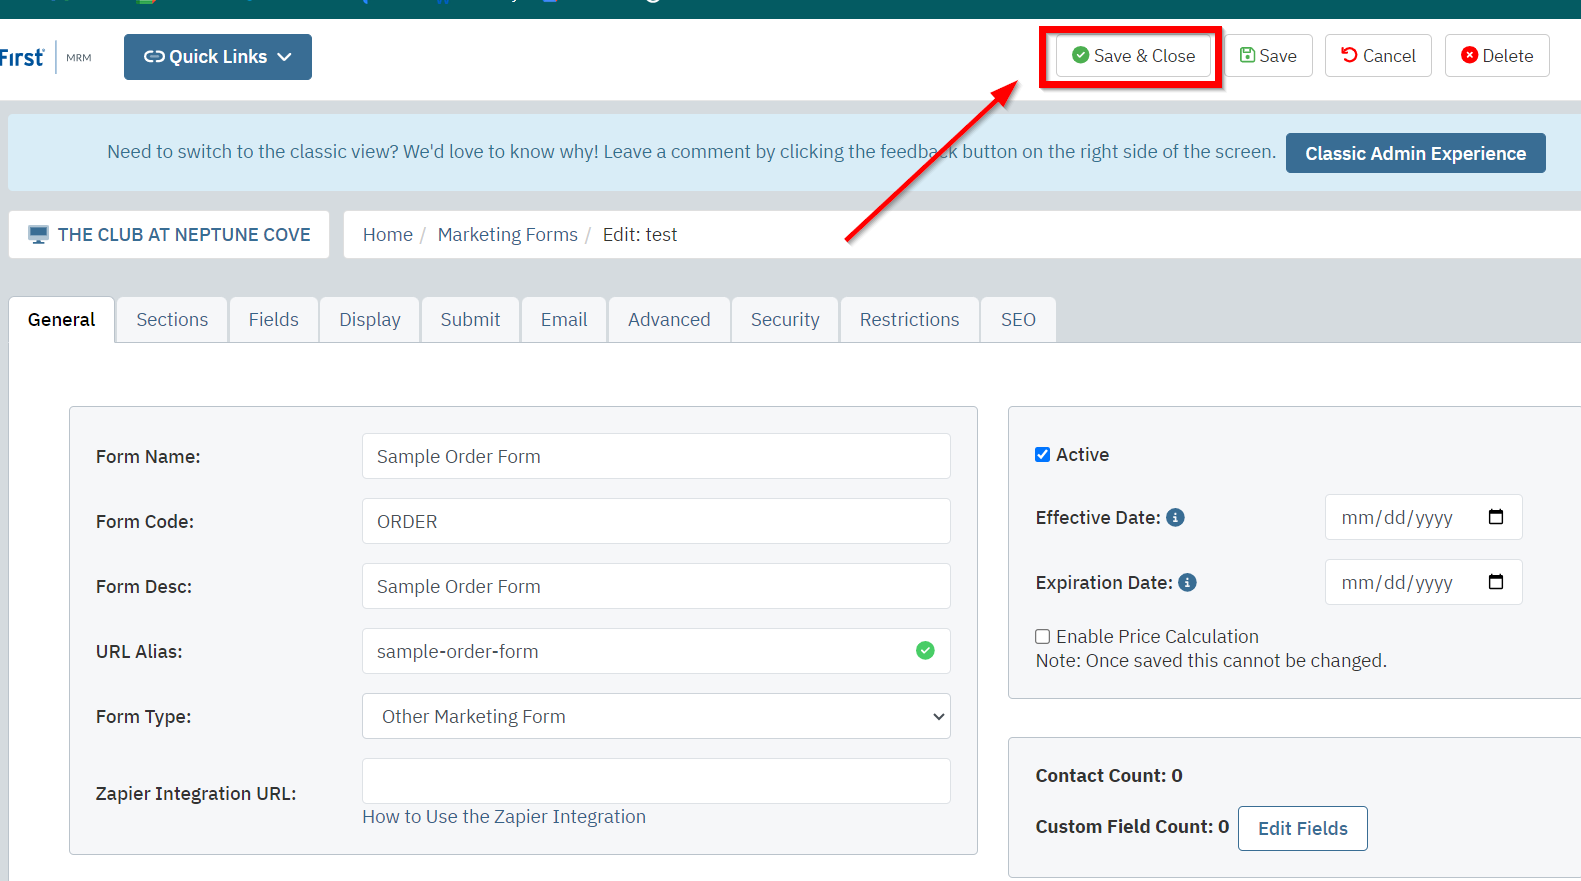1581x881 pixels.
Task: Go to Home breadcrumb
Action: (388, 234)
